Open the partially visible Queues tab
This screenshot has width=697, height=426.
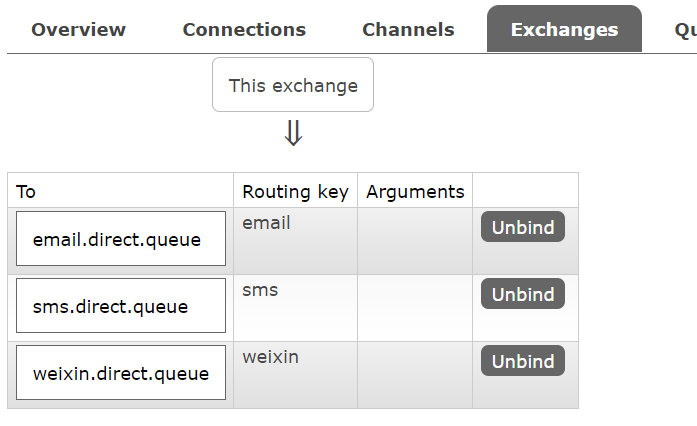click(684, 30)
